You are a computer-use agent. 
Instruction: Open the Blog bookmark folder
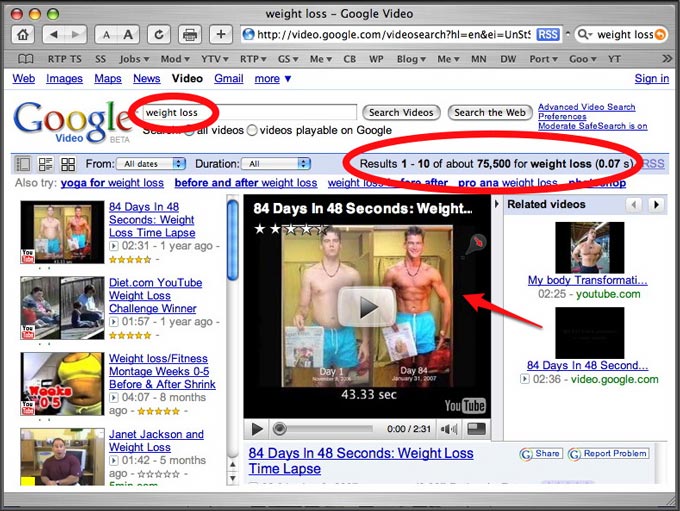411,59
